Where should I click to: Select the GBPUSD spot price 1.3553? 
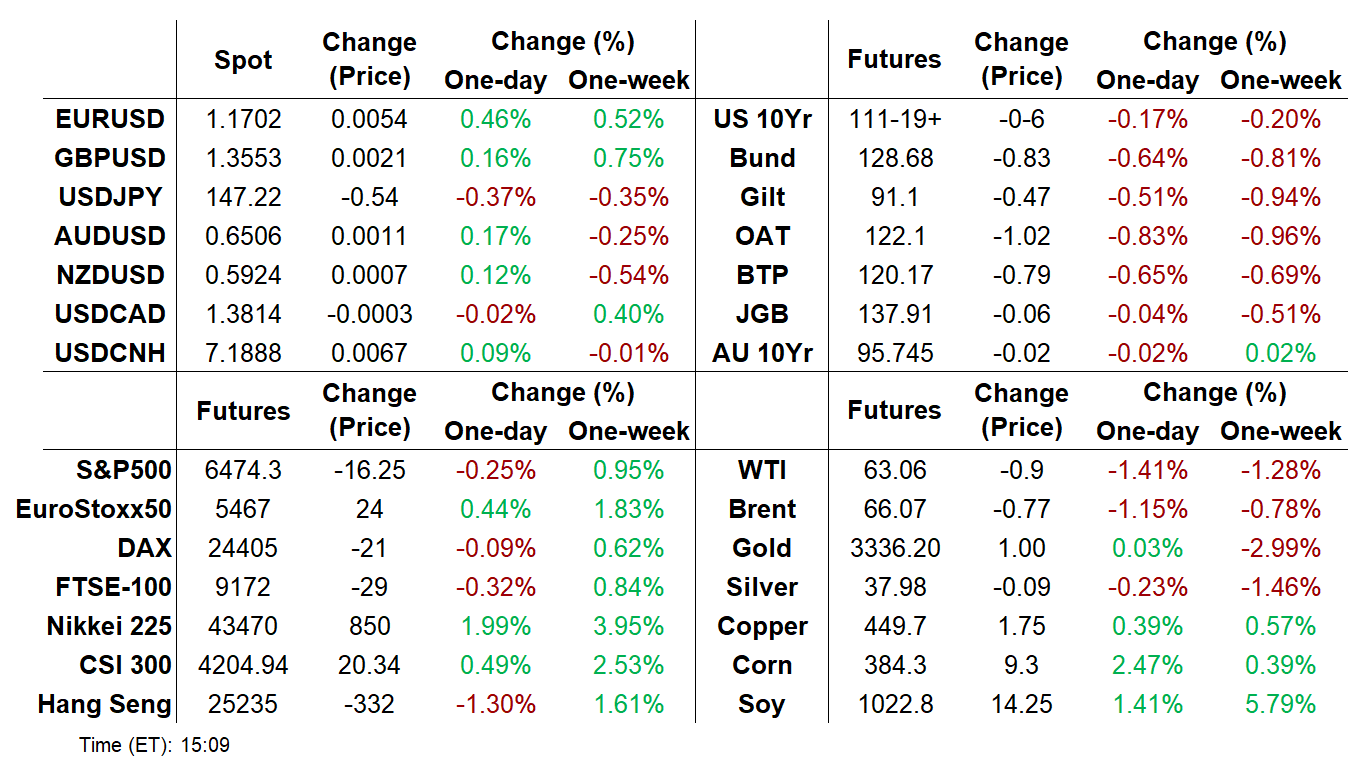click(x=244, y=159)
